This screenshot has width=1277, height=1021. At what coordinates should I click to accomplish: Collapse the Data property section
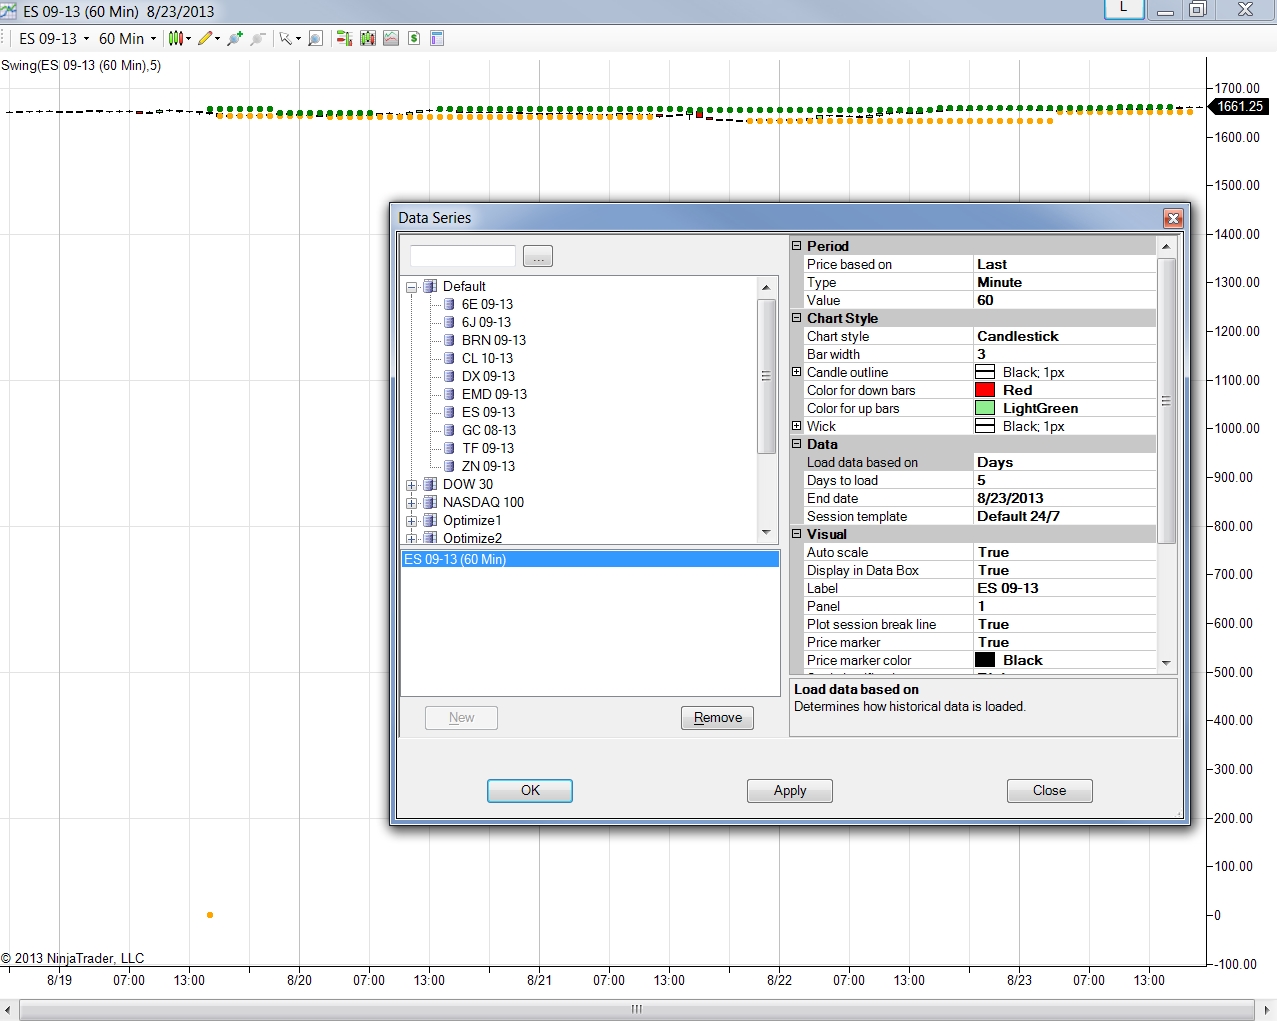click(x=797, y=444)
